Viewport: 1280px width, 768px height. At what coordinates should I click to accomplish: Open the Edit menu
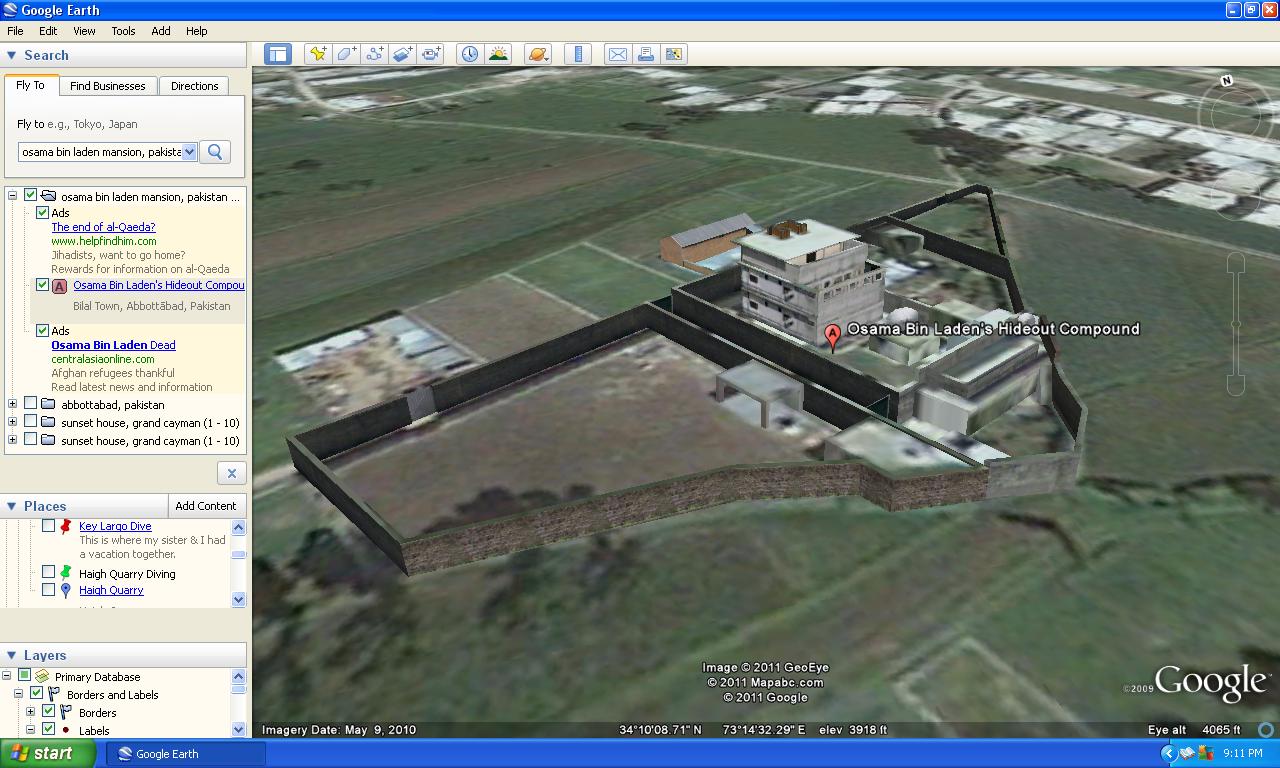[48, 31]
